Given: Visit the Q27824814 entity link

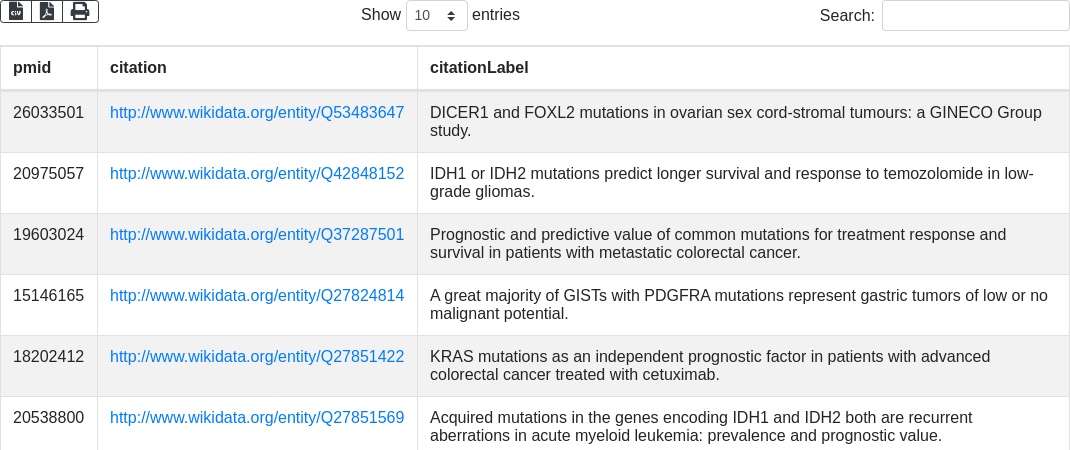Looking at the screenshot, I should 257,296.
